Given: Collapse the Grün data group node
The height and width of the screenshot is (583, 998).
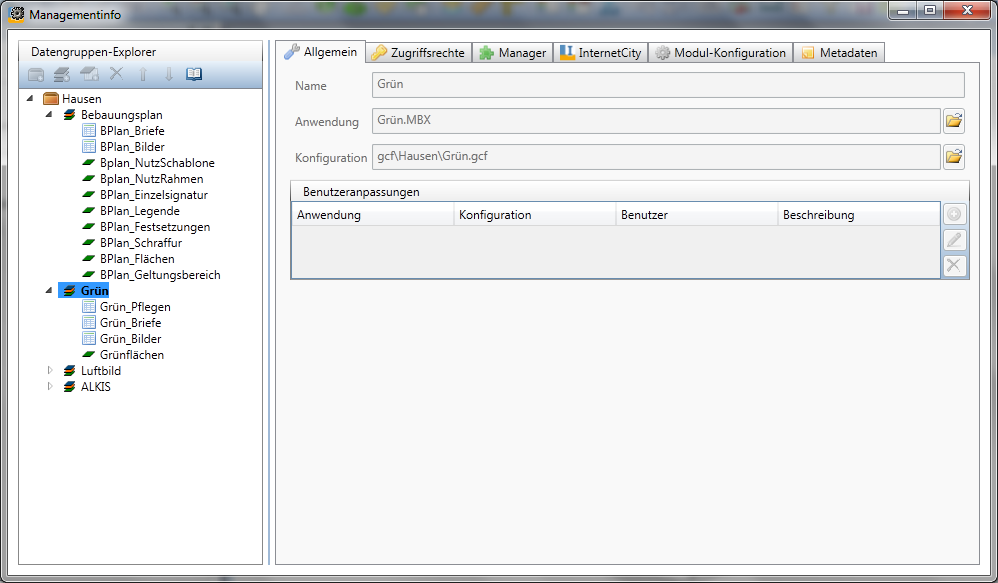Looking at the screenshot, I should click(49, 290).
